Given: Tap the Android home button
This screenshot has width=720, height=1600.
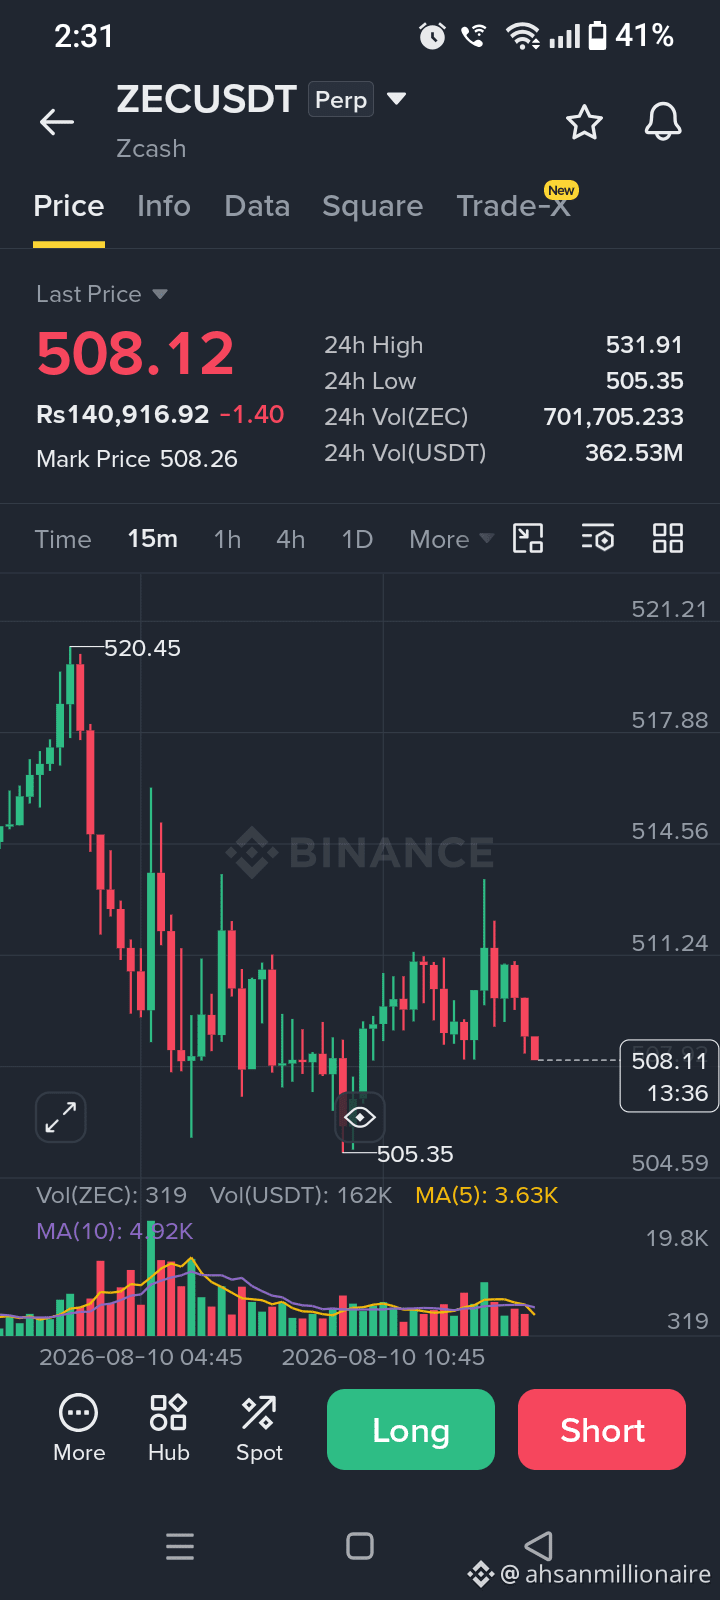Looking at the screenshot, I should click(x=360, y=1546).
